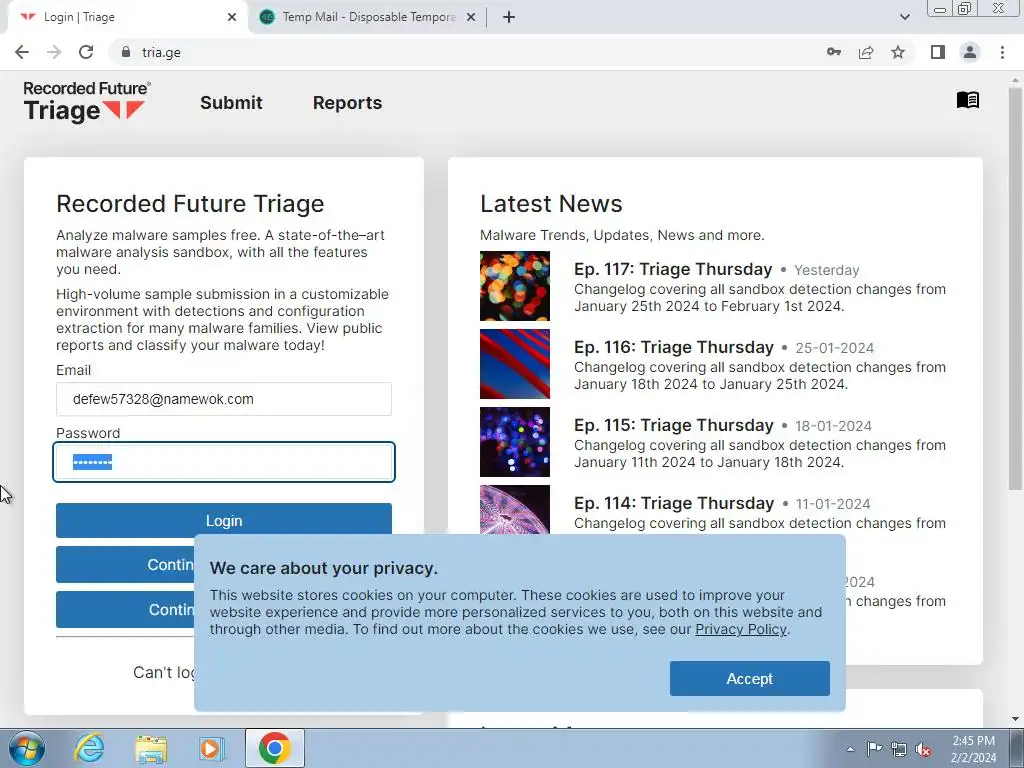The height and width of the screenshot is (768, 1024).
Task: Click the browser forward arrow
Action: click(x=54, y=52)
